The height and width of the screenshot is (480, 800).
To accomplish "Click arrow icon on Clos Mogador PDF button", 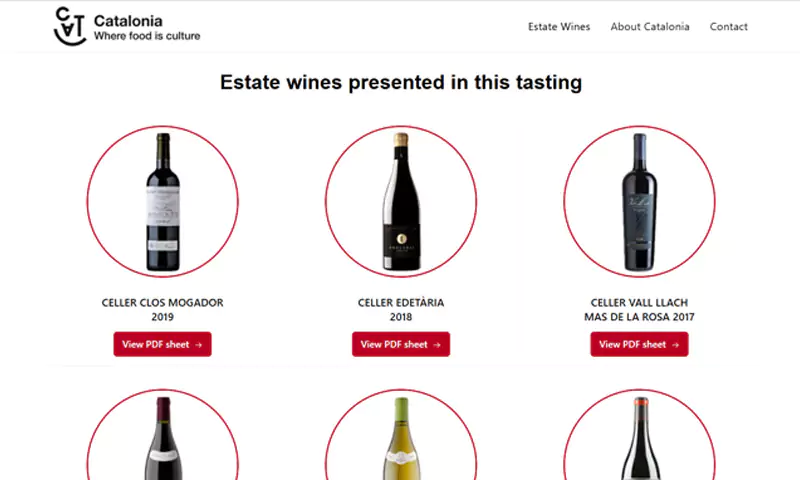I will (198, 345).
